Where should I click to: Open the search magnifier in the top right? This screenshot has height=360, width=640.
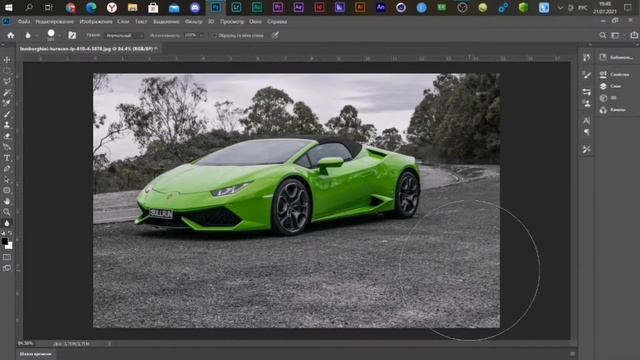[x=602, y=36]
